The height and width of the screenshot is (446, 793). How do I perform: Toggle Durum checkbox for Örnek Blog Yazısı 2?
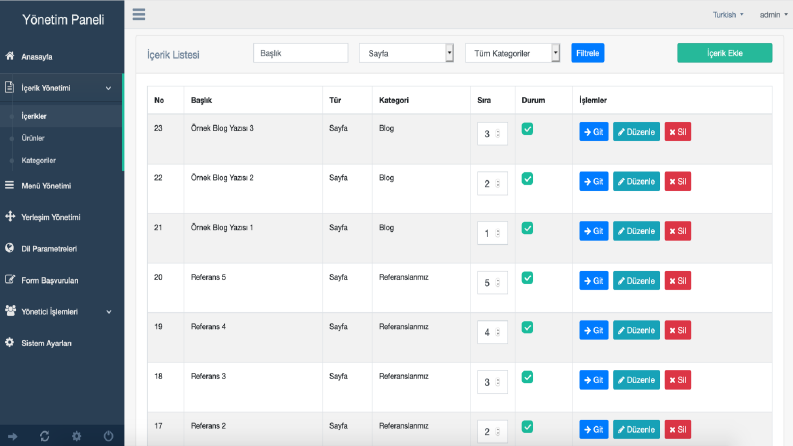click(527, 179)
